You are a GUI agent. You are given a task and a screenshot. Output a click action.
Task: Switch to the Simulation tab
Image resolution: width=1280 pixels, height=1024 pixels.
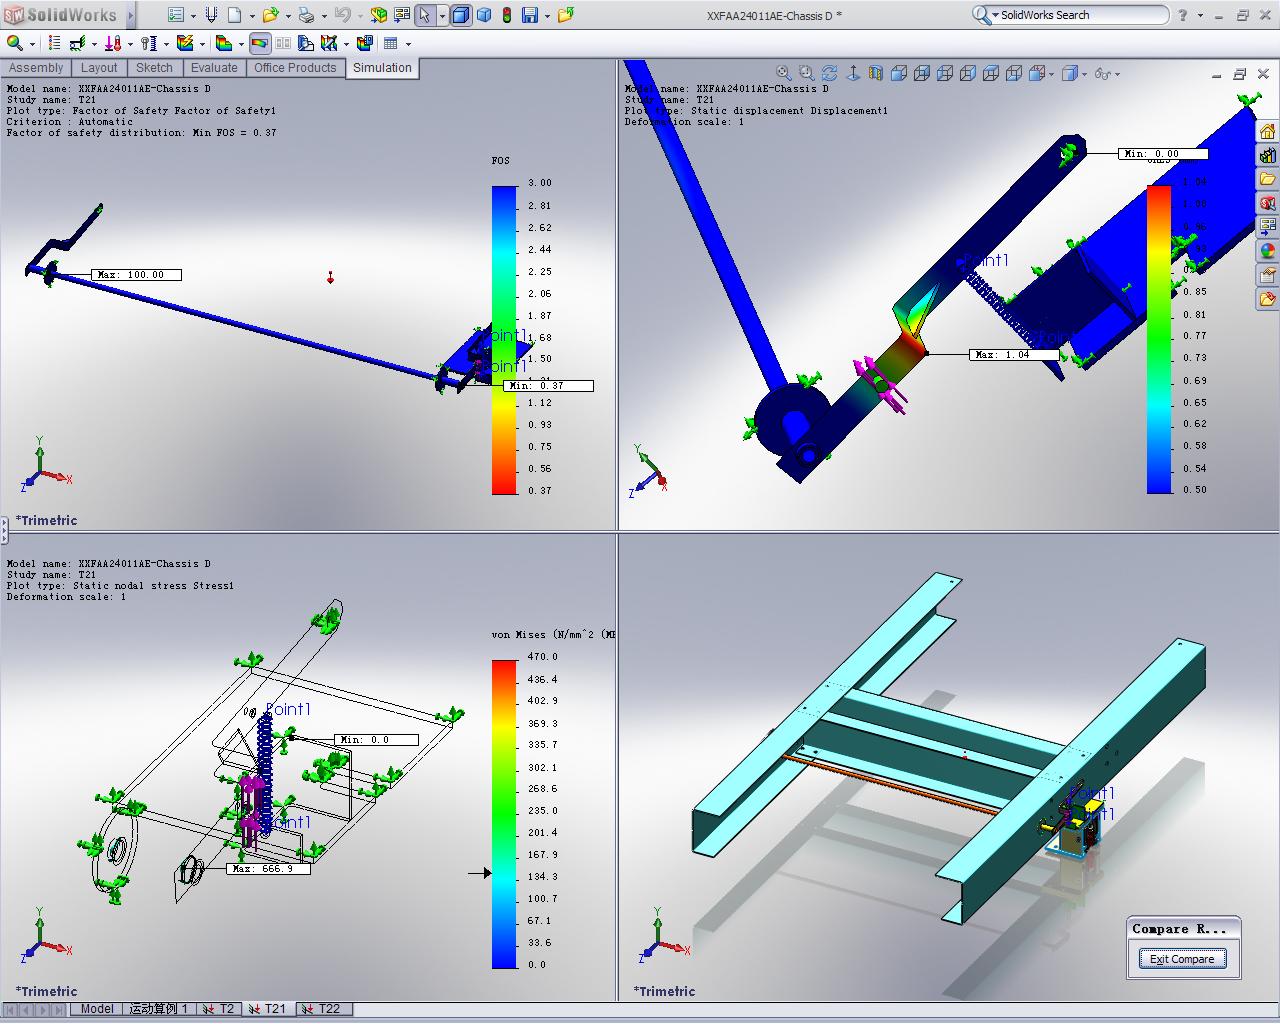[382, 68]
